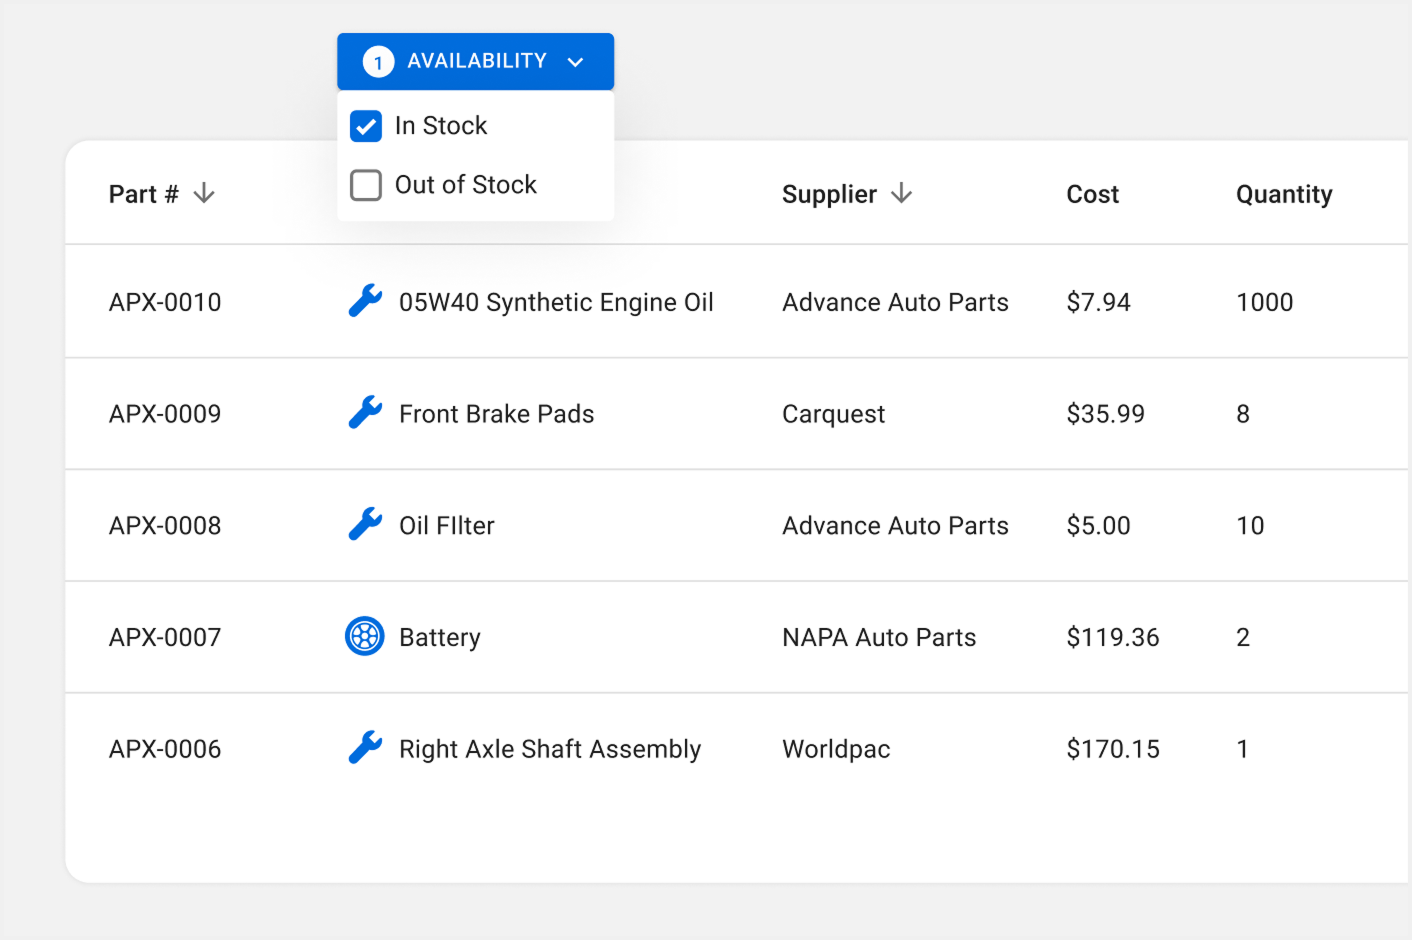Screen dimensions: 1412x940
Task: Click the quantity 10 for Oil FIlter
Action: (1250, 526)
